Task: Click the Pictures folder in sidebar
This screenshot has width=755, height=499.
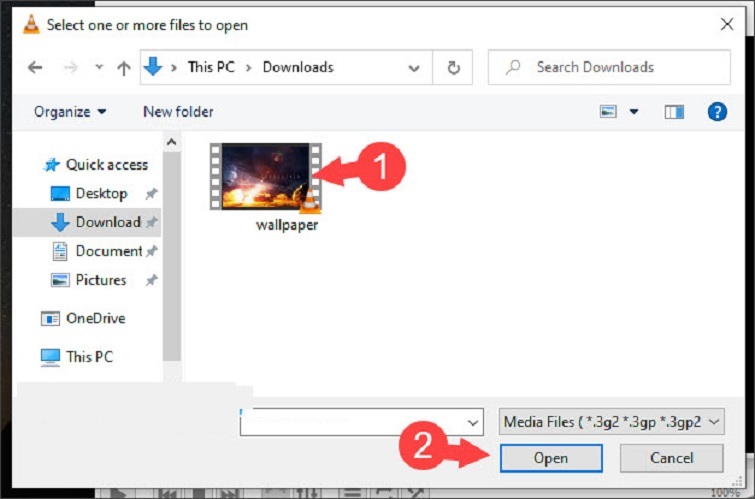Action: point(101,280)
